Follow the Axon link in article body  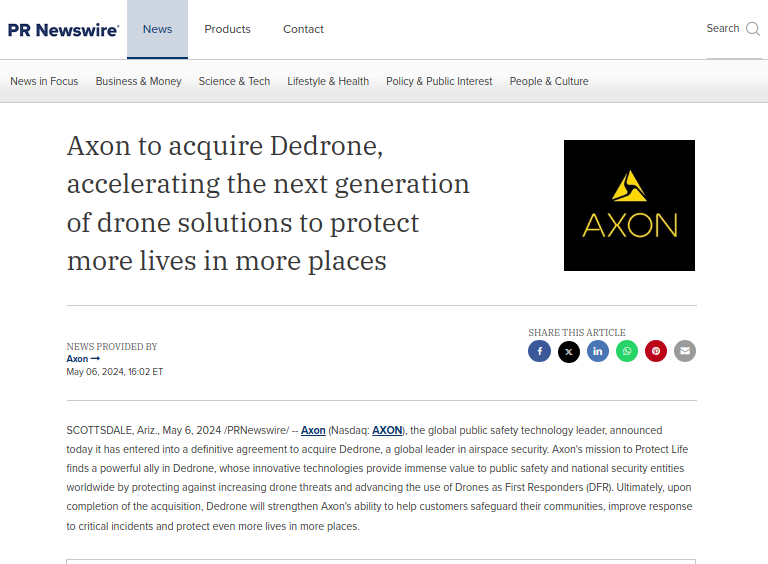coord(313,430)
